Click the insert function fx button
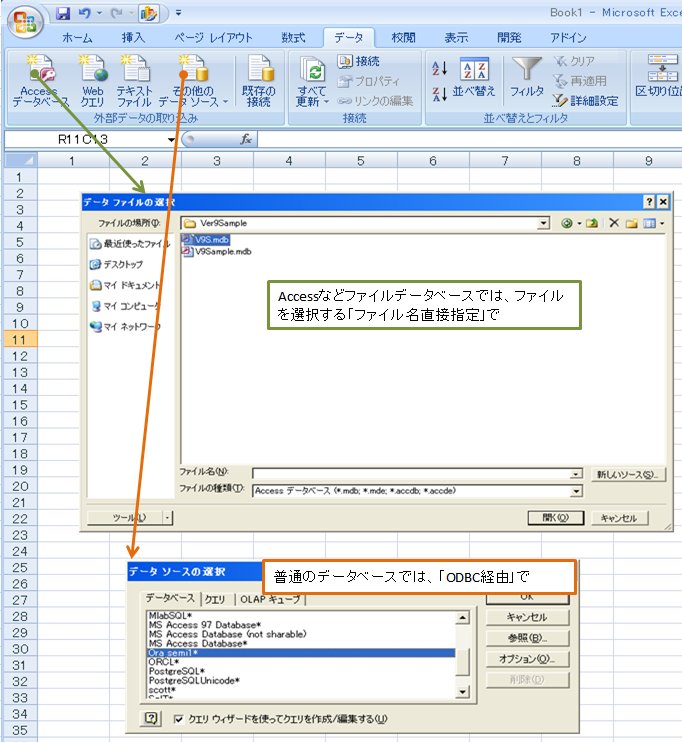Image resolution: width=682 pixels, height=742 pixels. point(246,139)
